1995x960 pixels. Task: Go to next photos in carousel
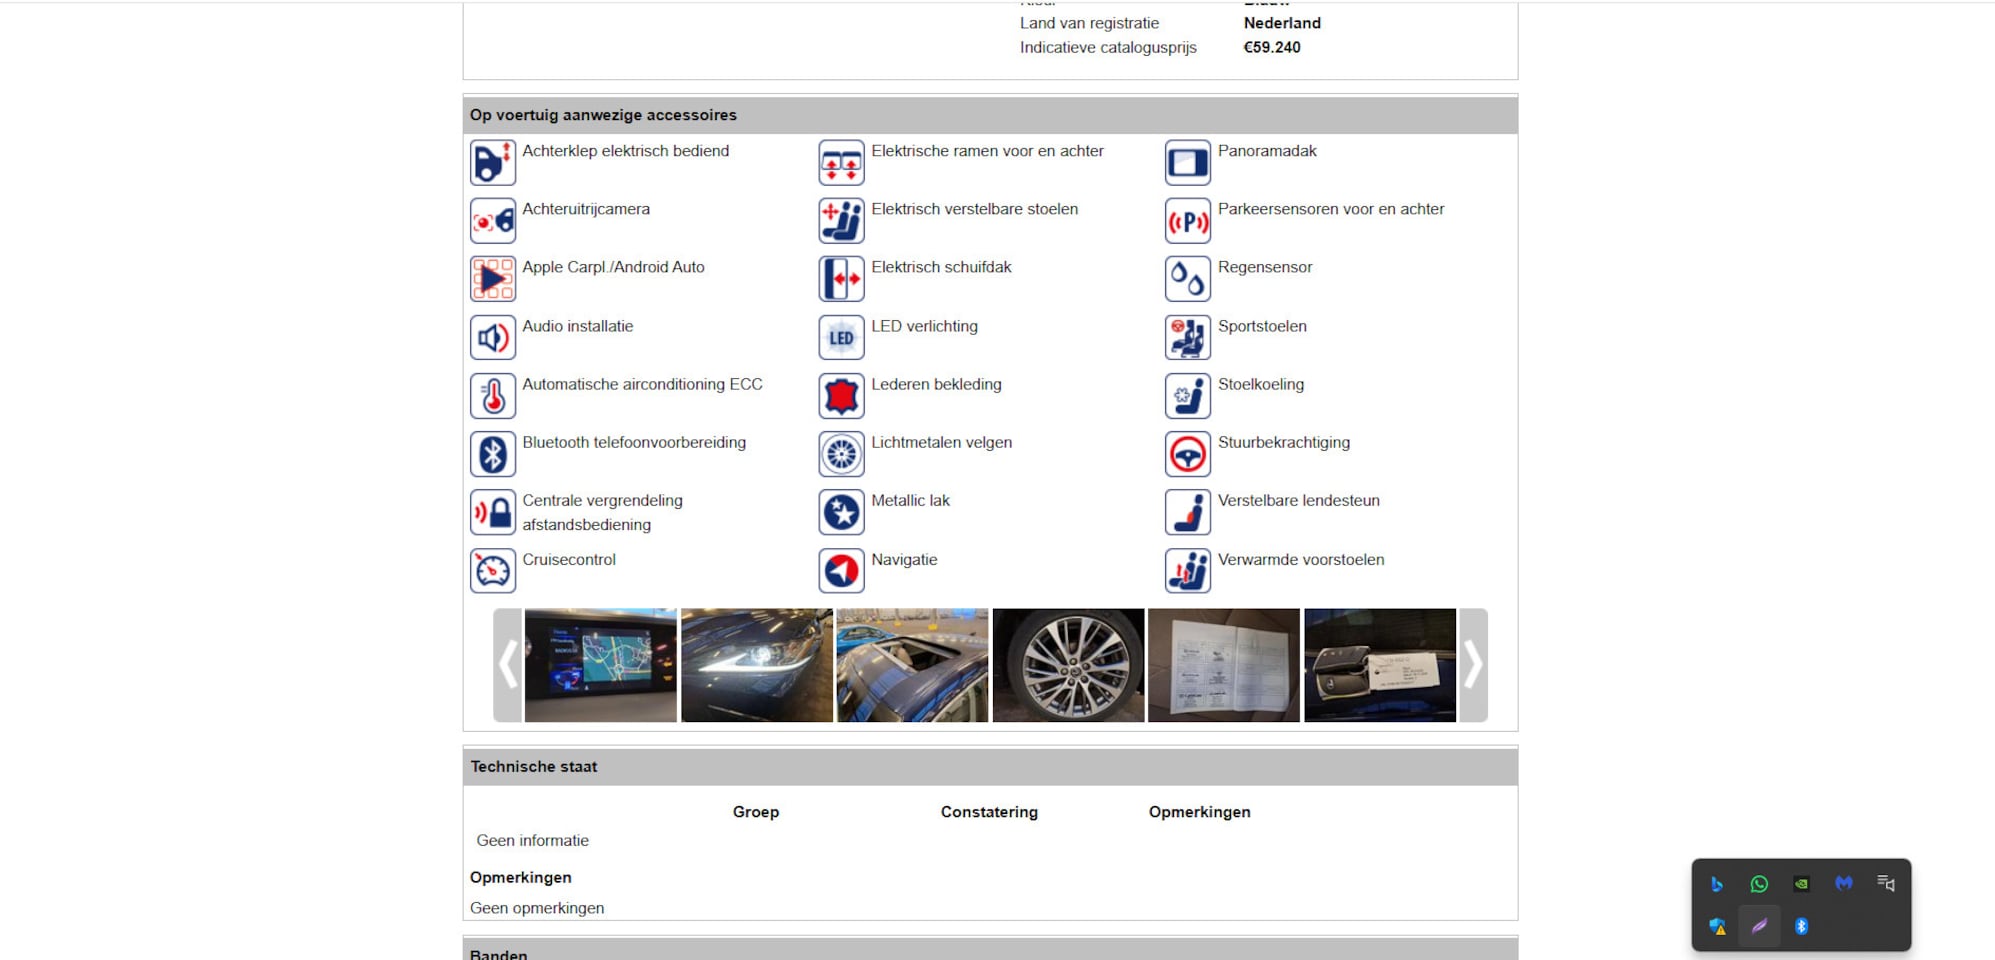[1473, 665]
